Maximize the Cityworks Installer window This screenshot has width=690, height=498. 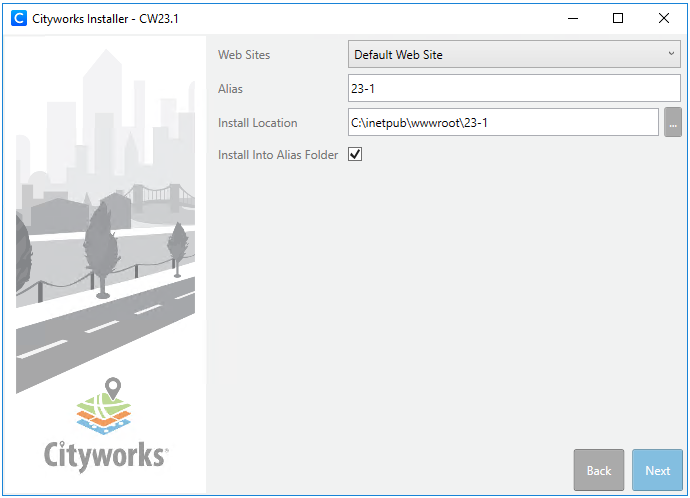(x=618, y=18)
